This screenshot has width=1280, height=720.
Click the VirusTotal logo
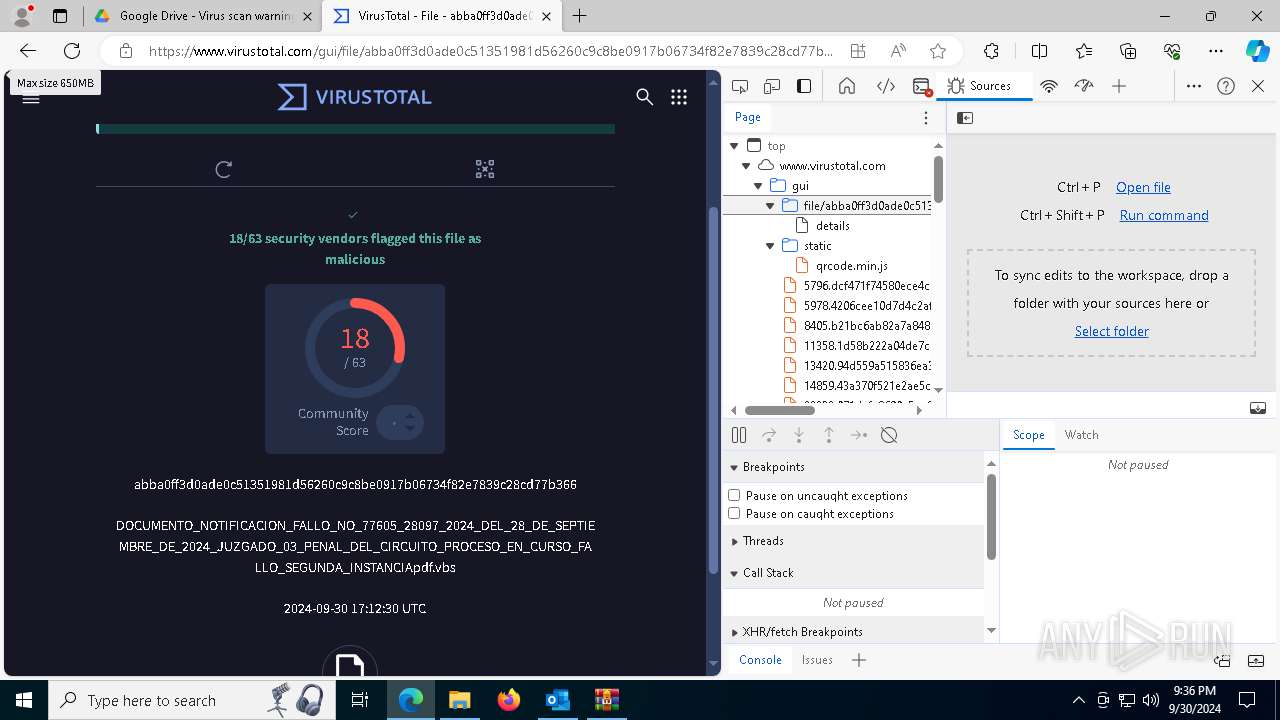355,97
